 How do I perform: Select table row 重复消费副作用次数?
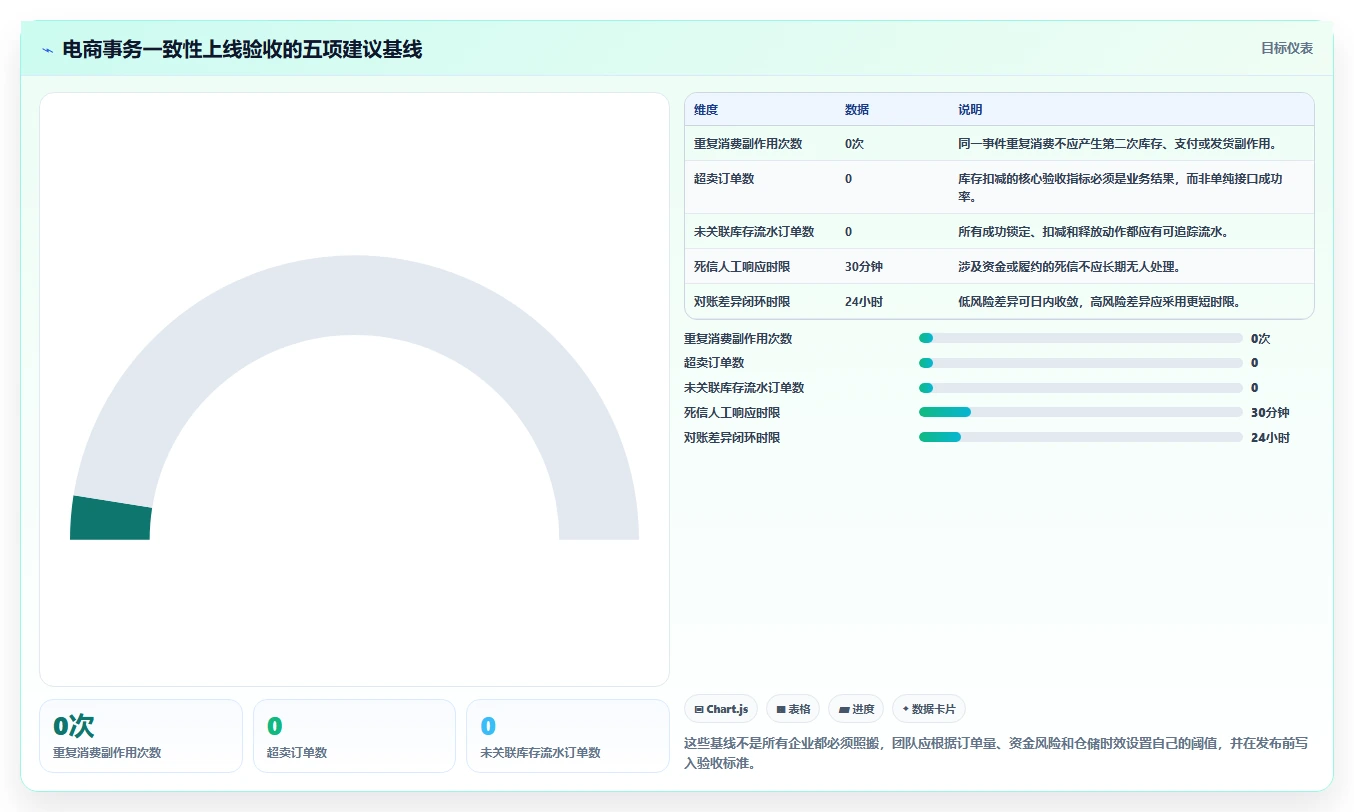(x=999, y=143)
